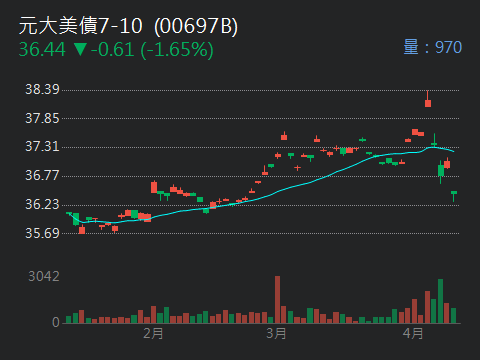
Task: Click the 37.85 price axis label
Action: [42, 118]
